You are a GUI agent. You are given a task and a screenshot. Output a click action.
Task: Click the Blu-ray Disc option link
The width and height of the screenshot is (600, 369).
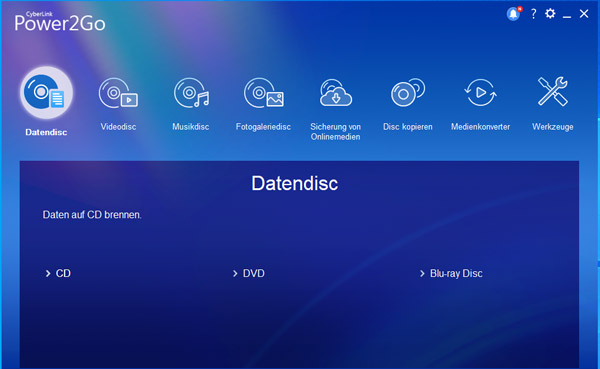[x=456, y=273]
